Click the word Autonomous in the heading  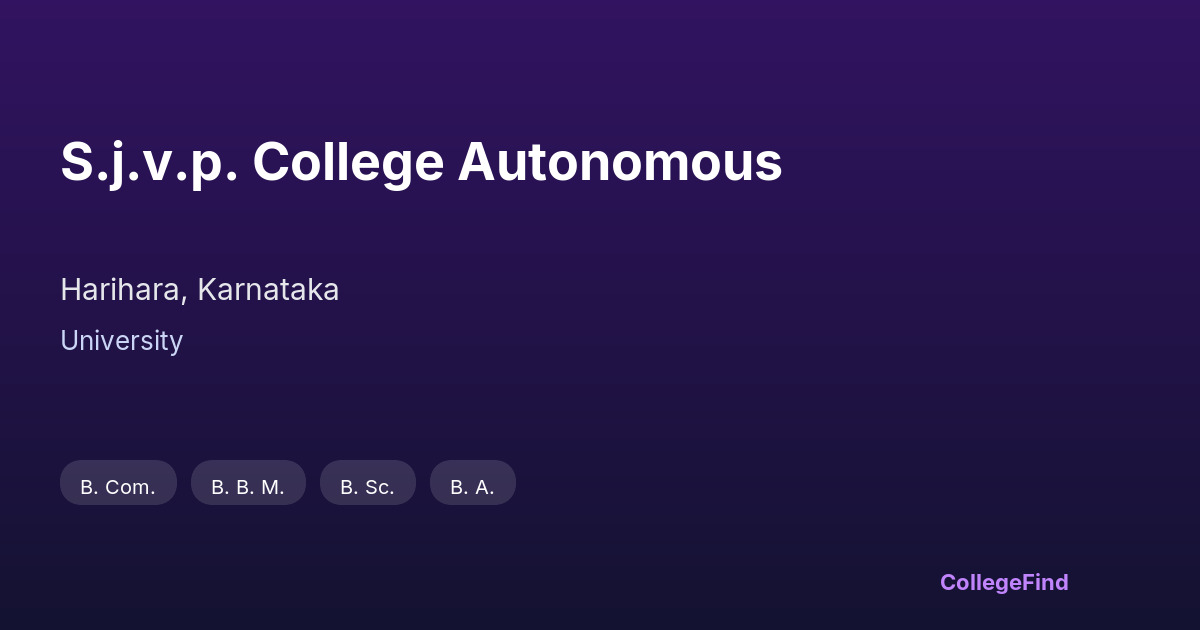tap(619, 162)
